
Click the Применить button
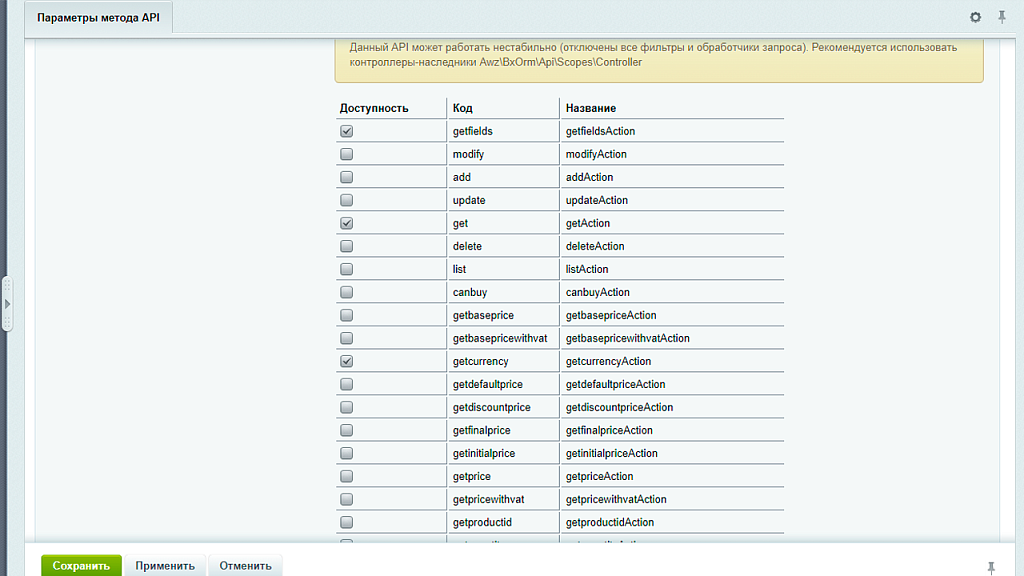point(165,565)
